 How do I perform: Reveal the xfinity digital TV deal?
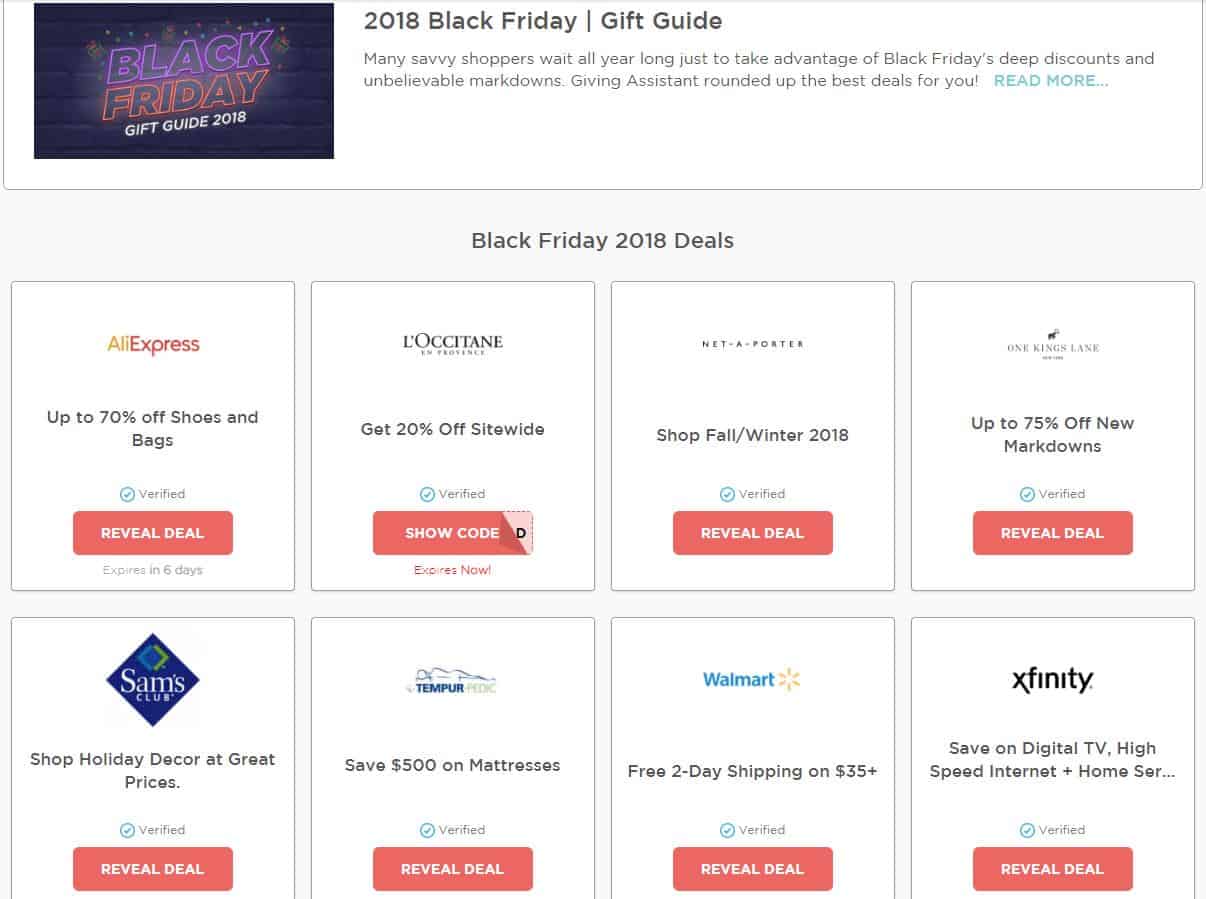1052,869
